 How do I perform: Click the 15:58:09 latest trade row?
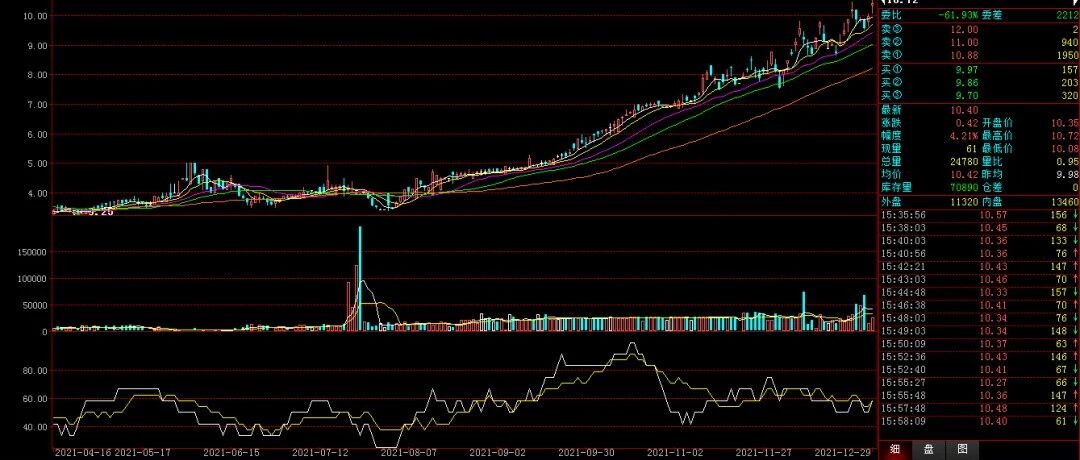(x=979, y=421)
